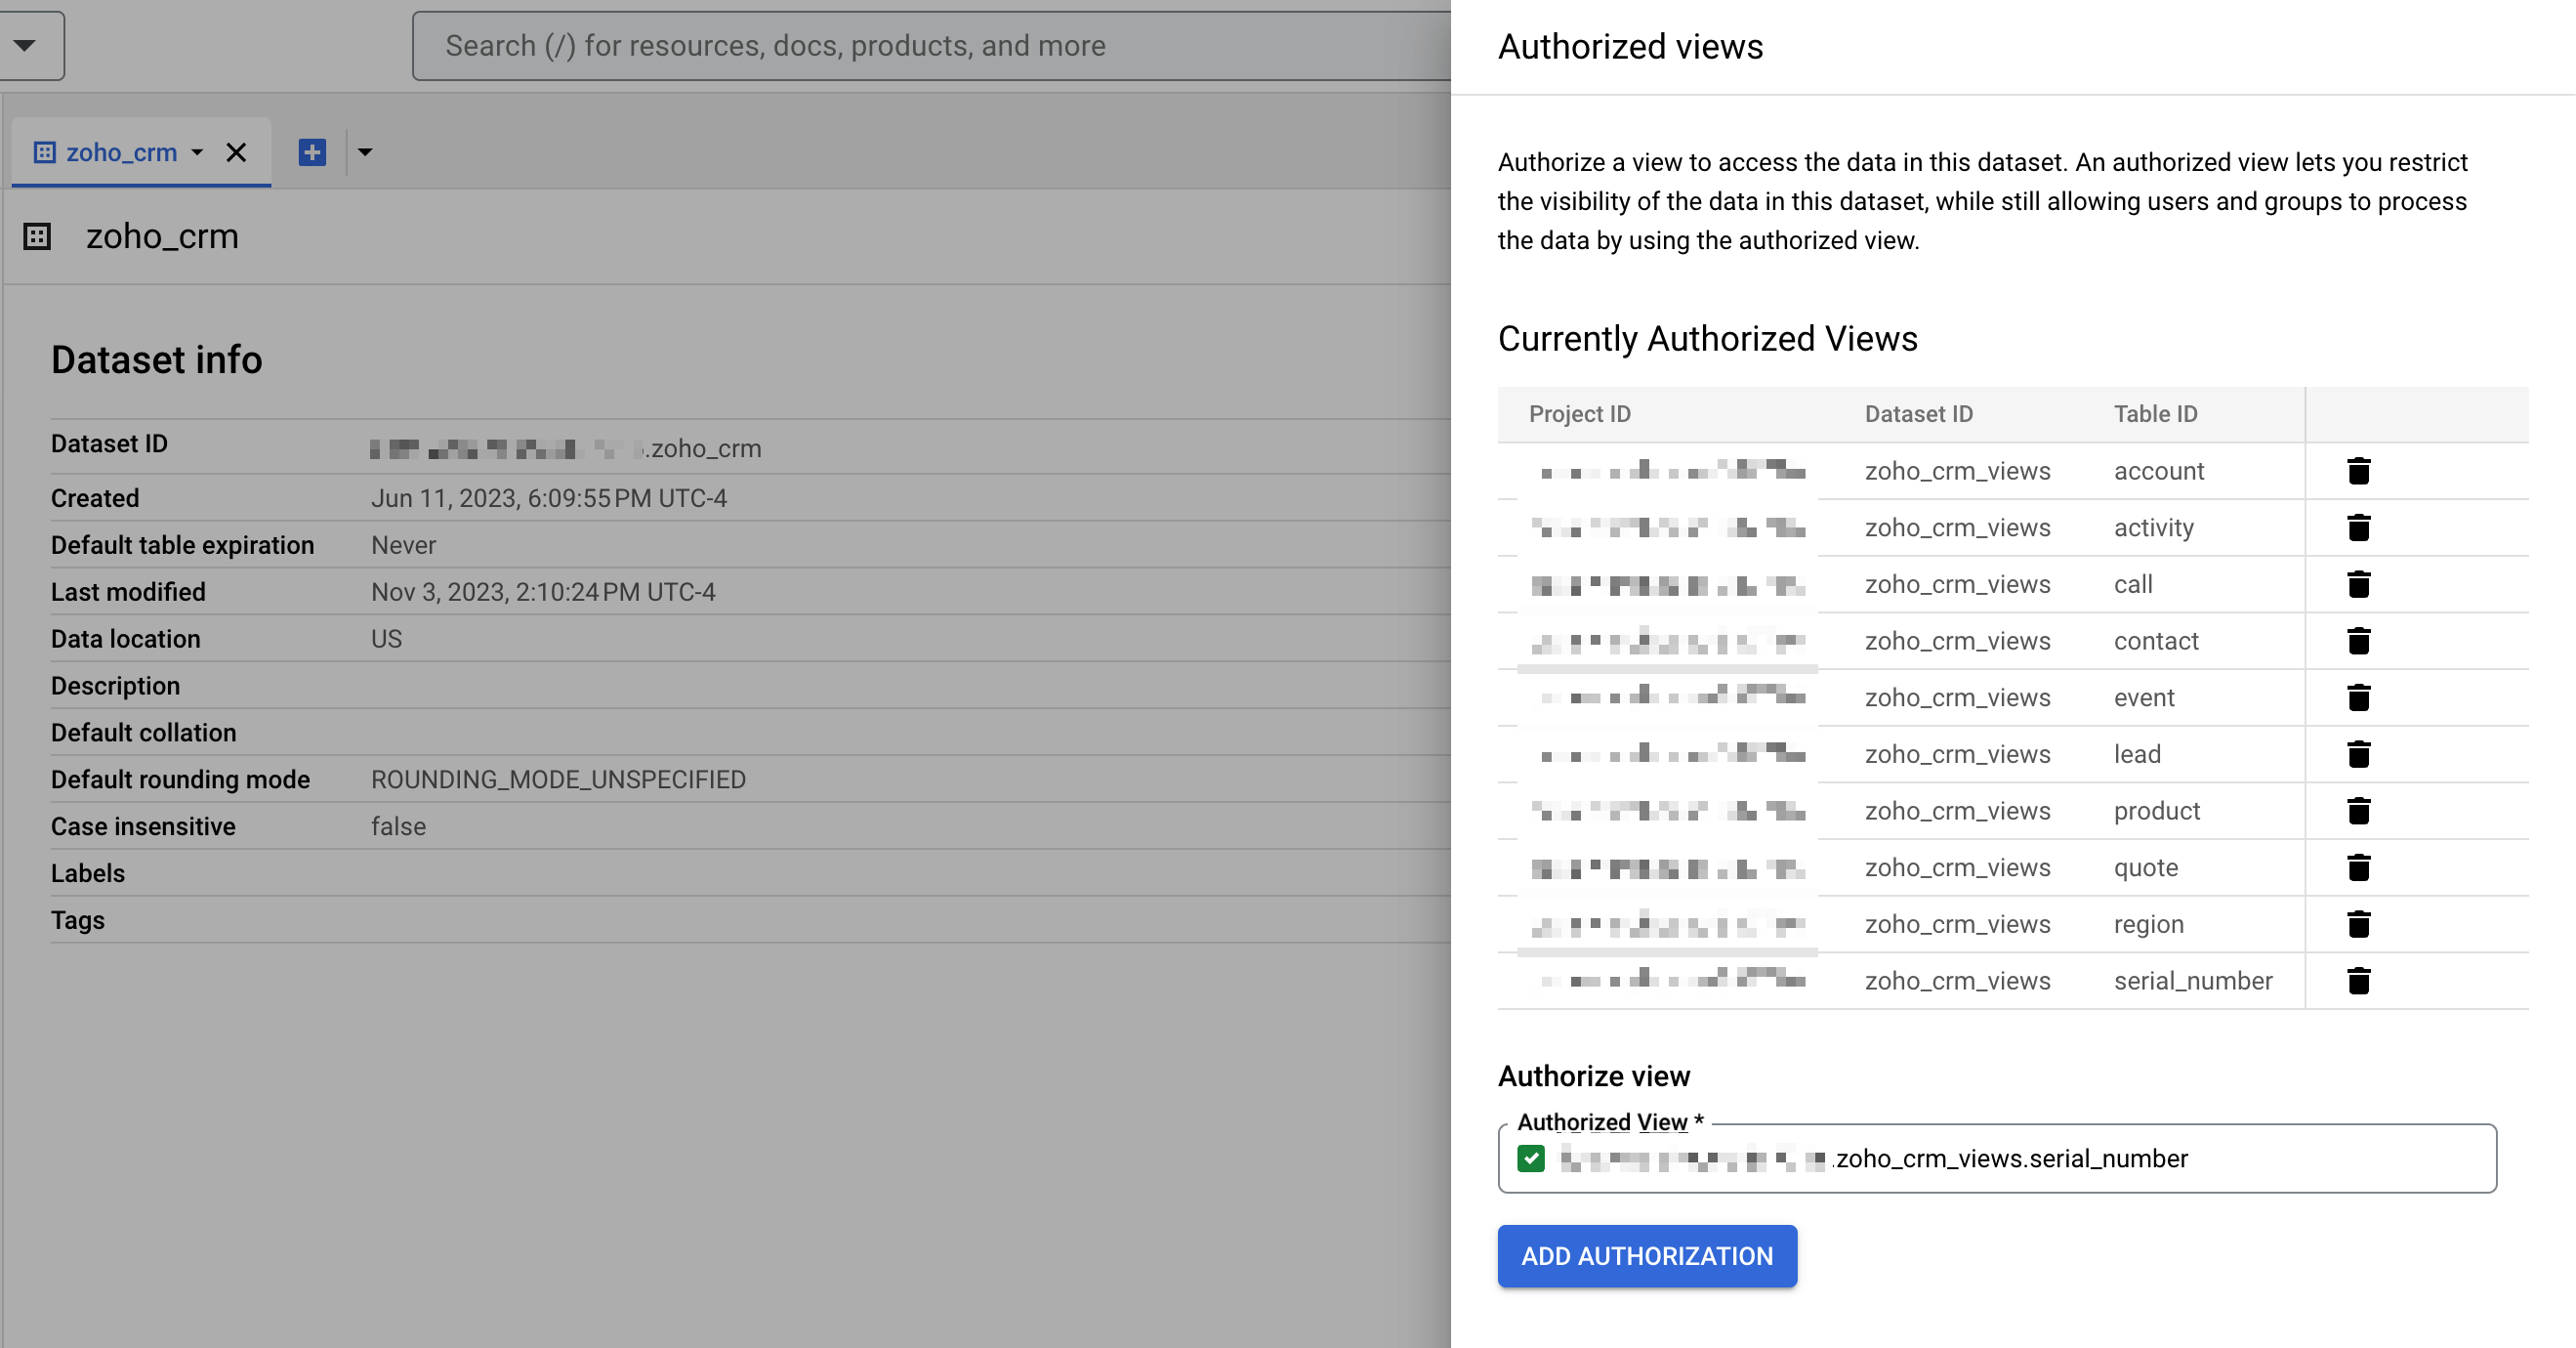Select Project ID column header
2576x1348 pixels.
pos(1579,414)
